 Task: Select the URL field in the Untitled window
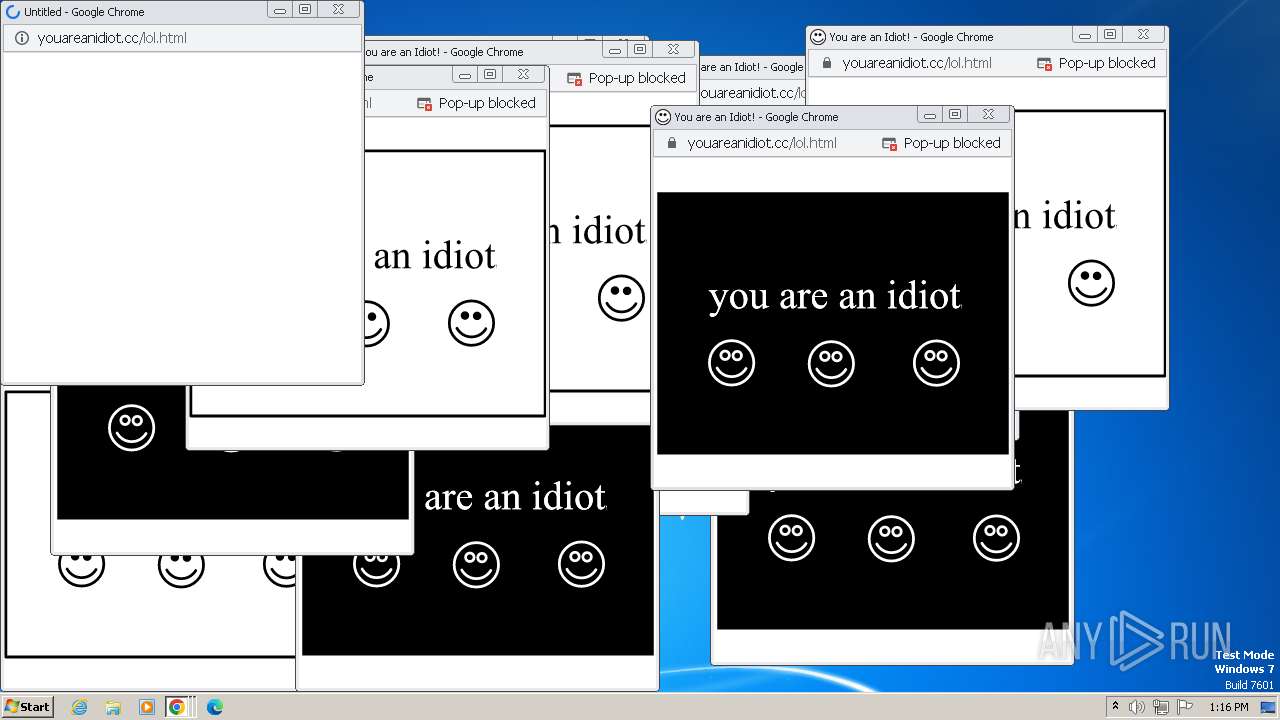(112, 38)
